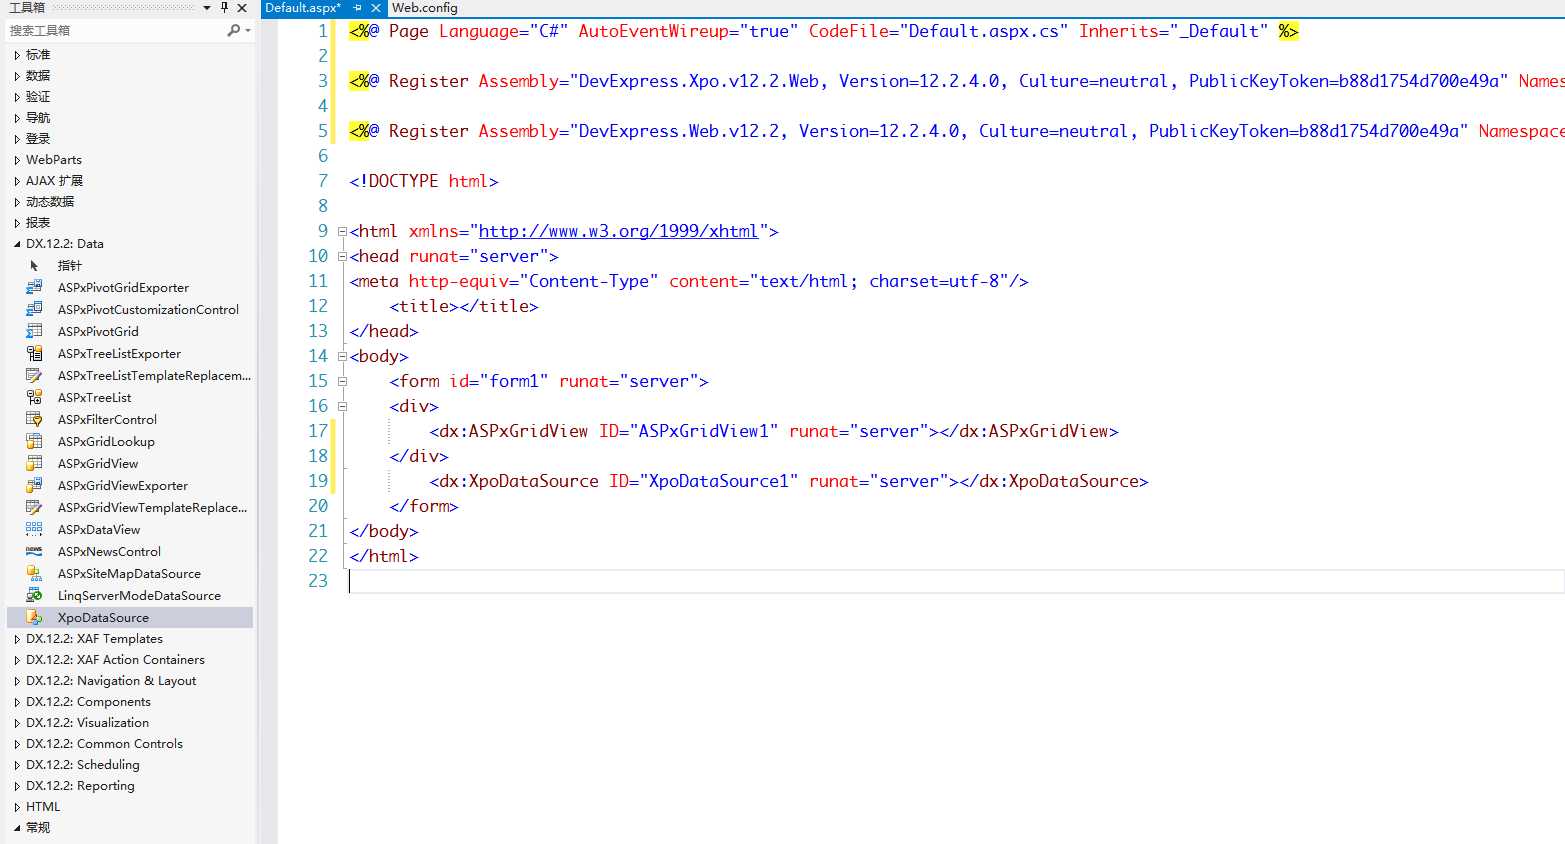The image size is (1565, 844).
Task: Close the Default.aspx tab
Action: pyautogui.click(x=376, y=7)
